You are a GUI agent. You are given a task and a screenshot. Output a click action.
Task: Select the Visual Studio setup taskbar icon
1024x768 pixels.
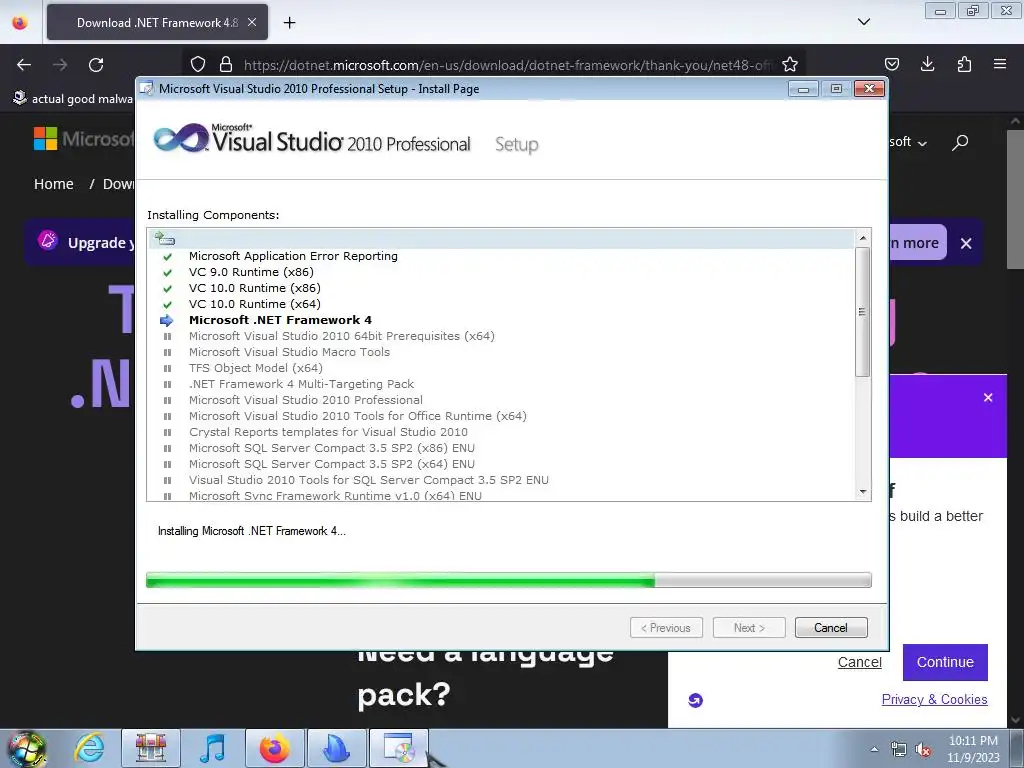[399, 748]
